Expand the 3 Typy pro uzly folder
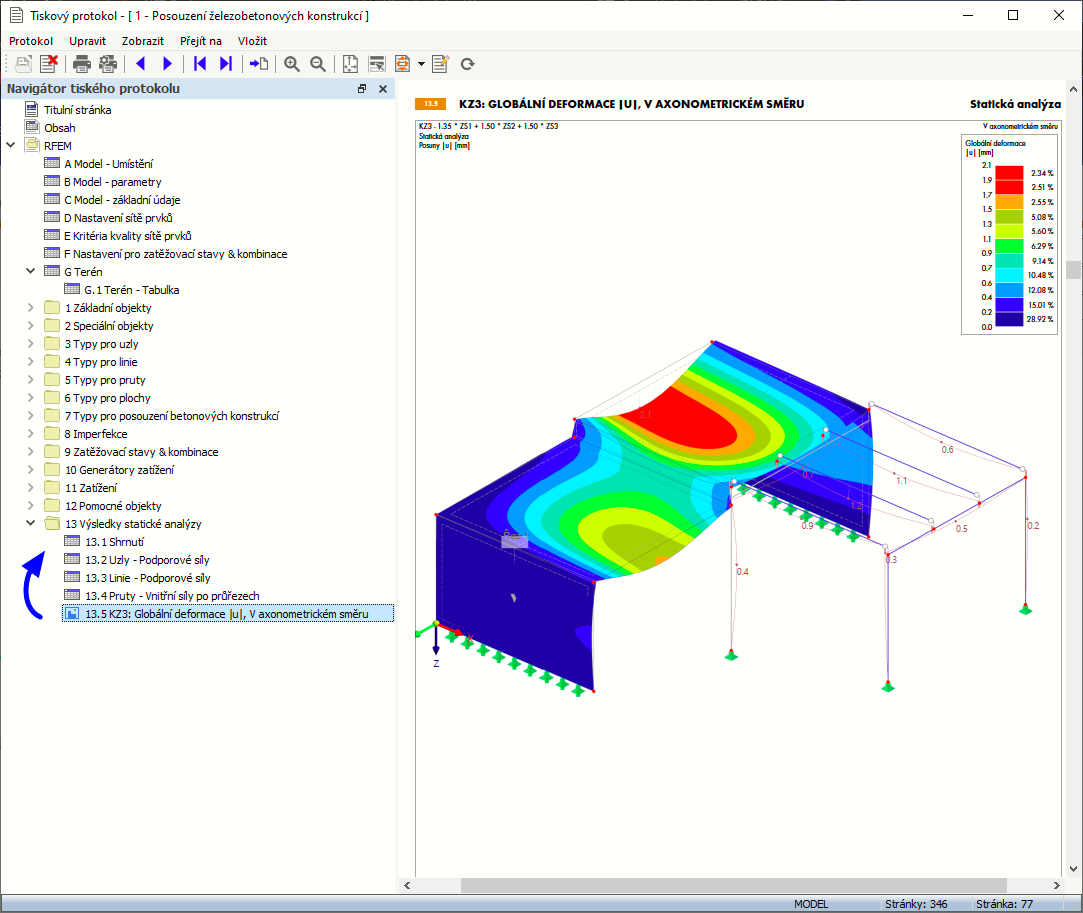The image size is (1083, 913). point(30,343)
